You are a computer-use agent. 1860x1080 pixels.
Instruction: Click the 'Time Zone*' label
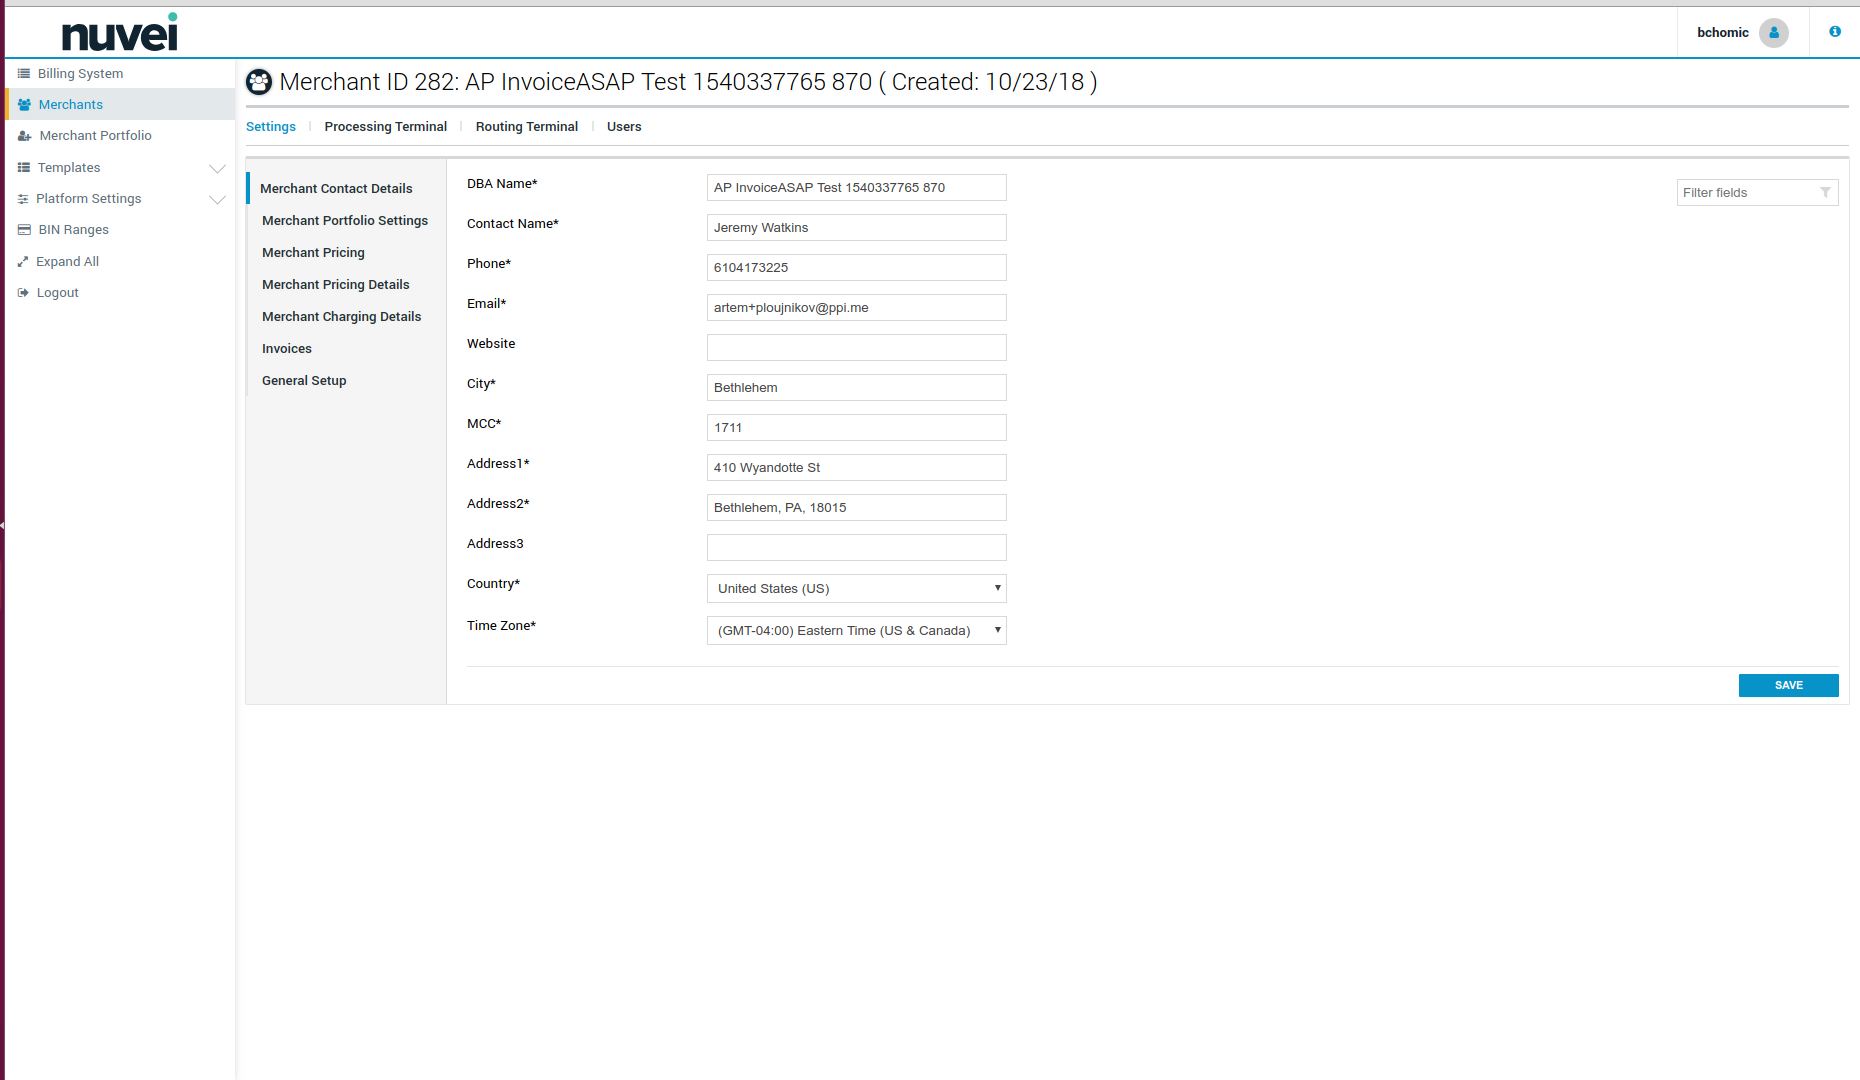(x=501, y=626)
